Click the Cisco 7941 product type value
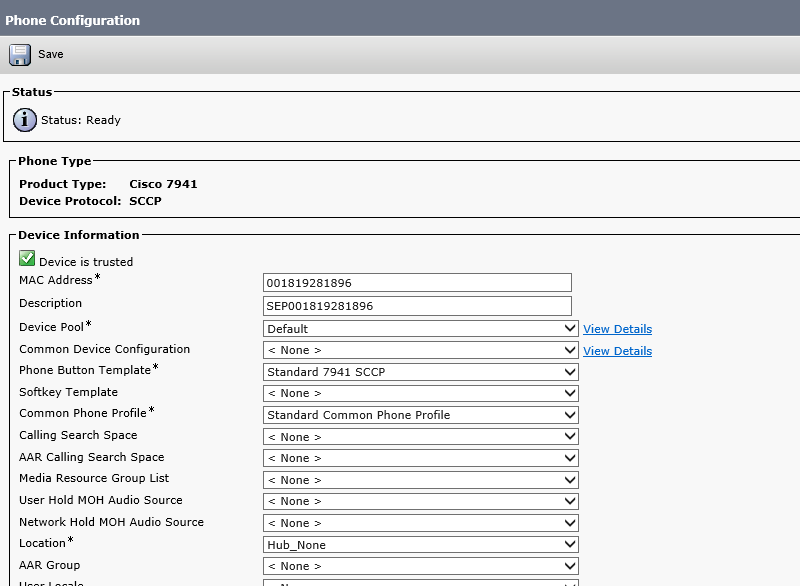The height and width of the screenshot is (586, 800). pos(163,184)
